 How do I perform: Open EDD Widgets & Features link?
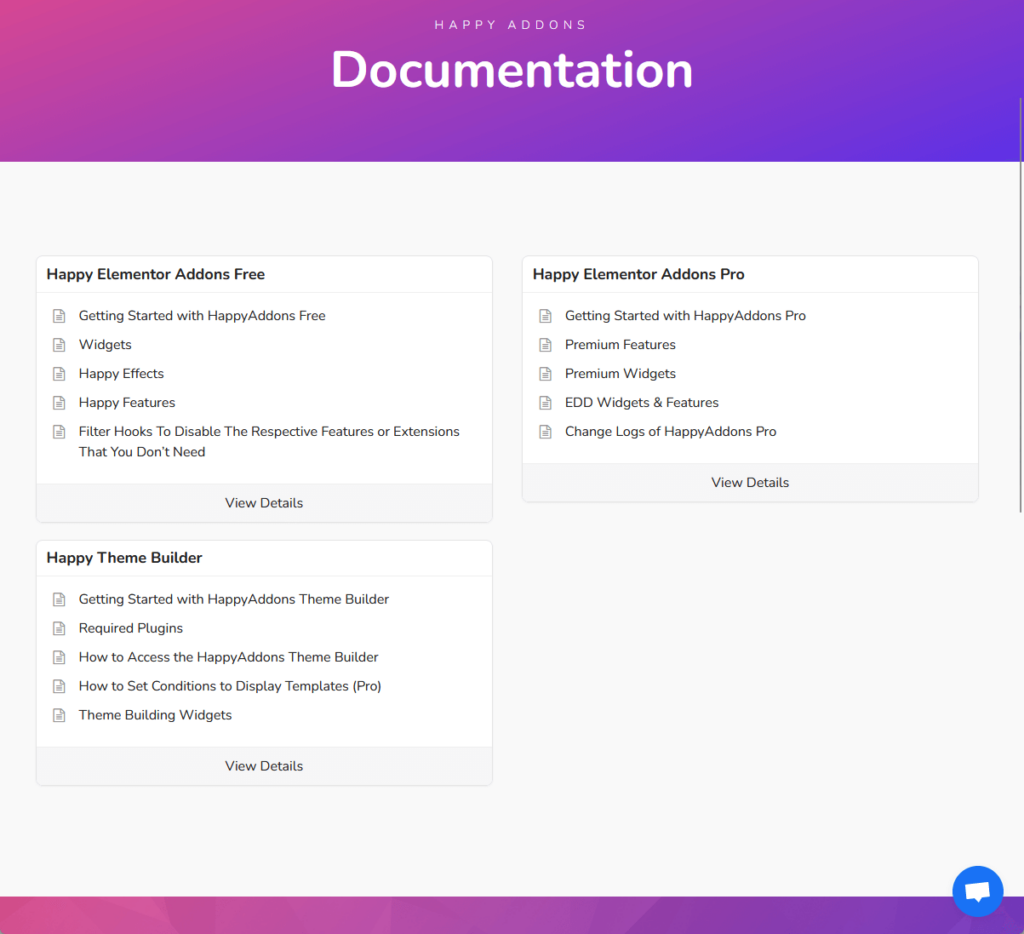coord(641,402)
